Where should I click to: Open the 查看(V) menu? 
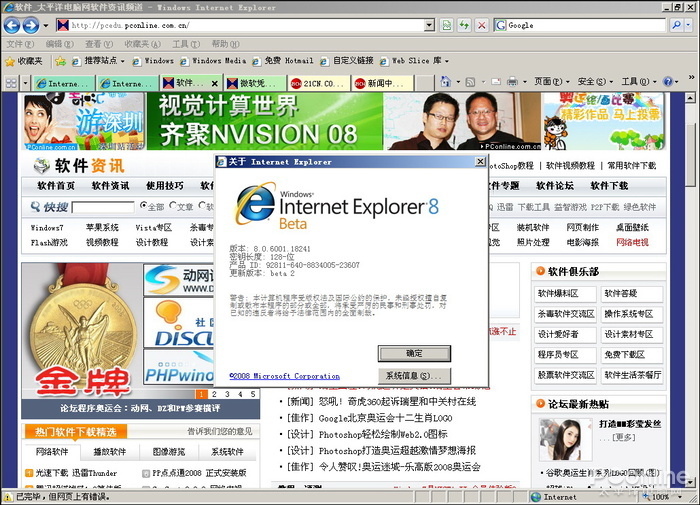[x=94, y=44]
